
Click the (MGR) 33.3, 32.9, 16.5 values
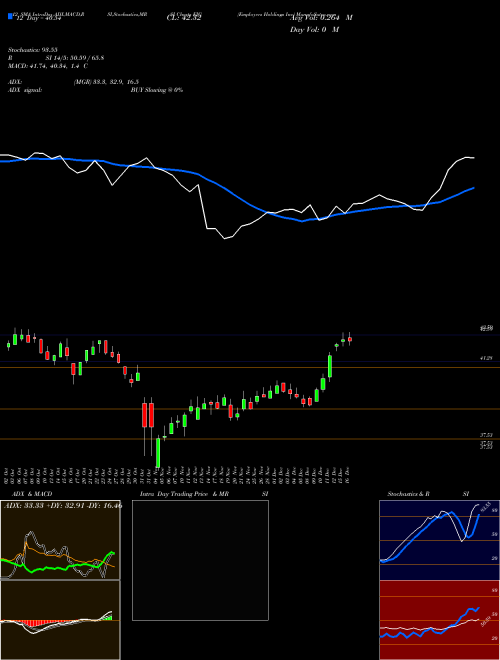(106, 82)
